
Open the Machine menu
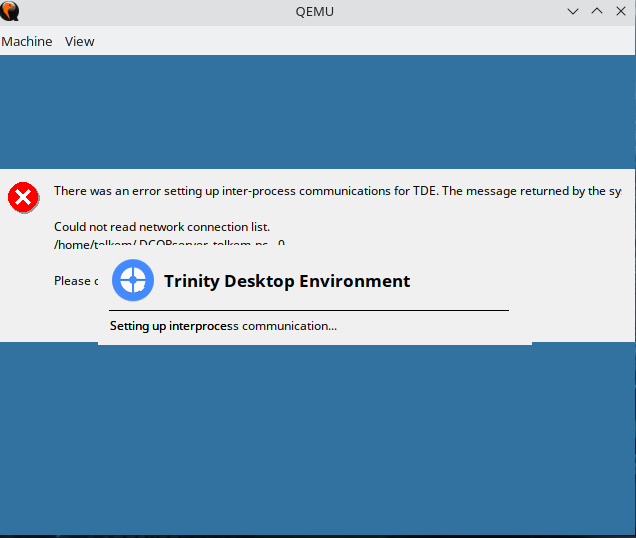(x=27, y=41)
